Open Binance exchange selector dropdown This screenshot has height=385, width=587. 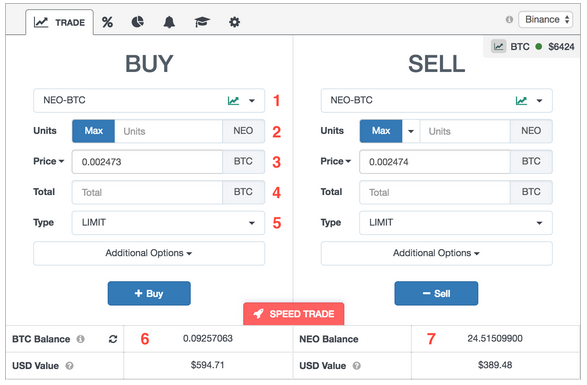tap(546, 19)
